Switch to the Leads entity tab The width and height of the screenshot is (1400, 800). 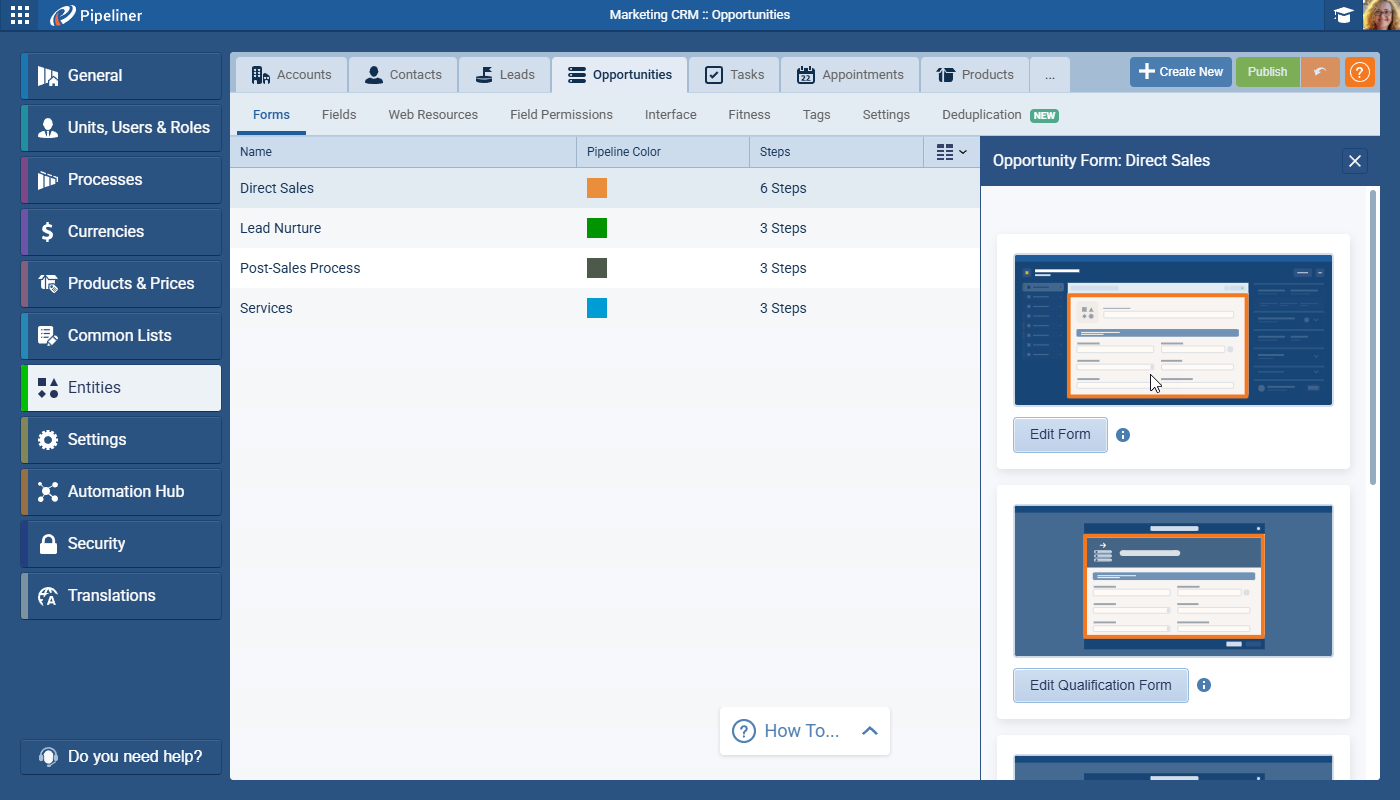504,75
